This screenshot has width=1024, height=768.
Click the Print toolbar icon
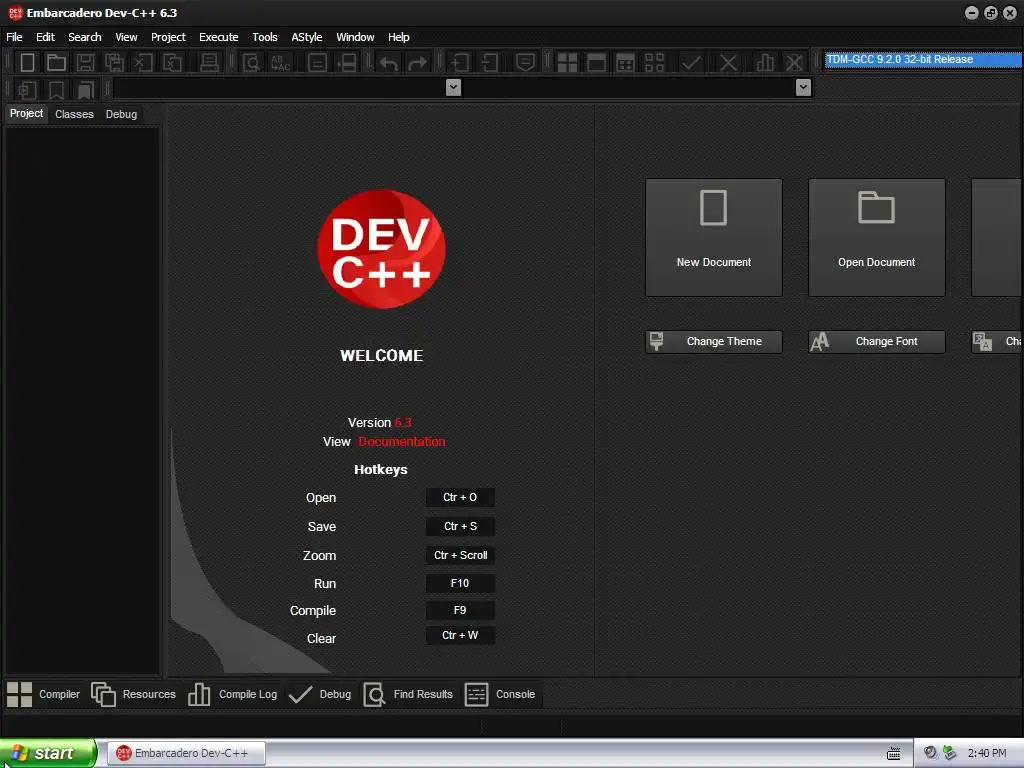209,63
